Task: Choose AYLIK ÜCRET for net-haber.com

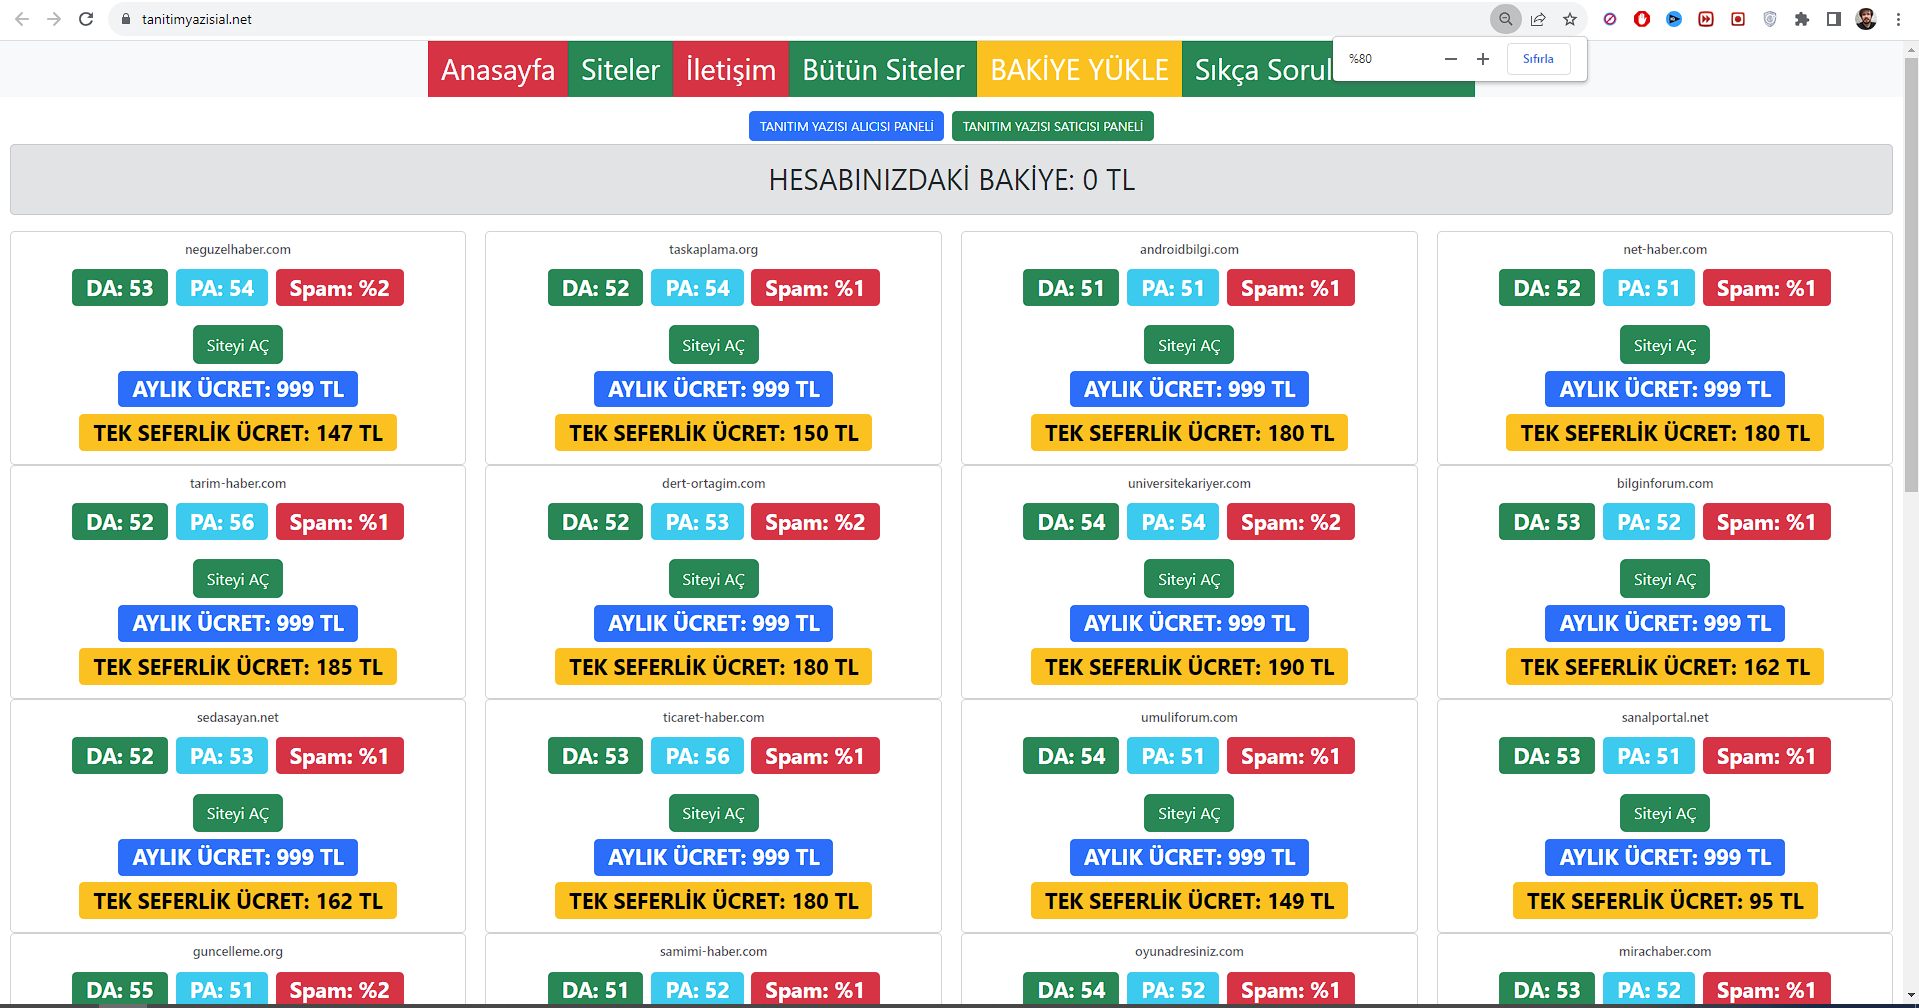Action: [x=1665, y=389]
